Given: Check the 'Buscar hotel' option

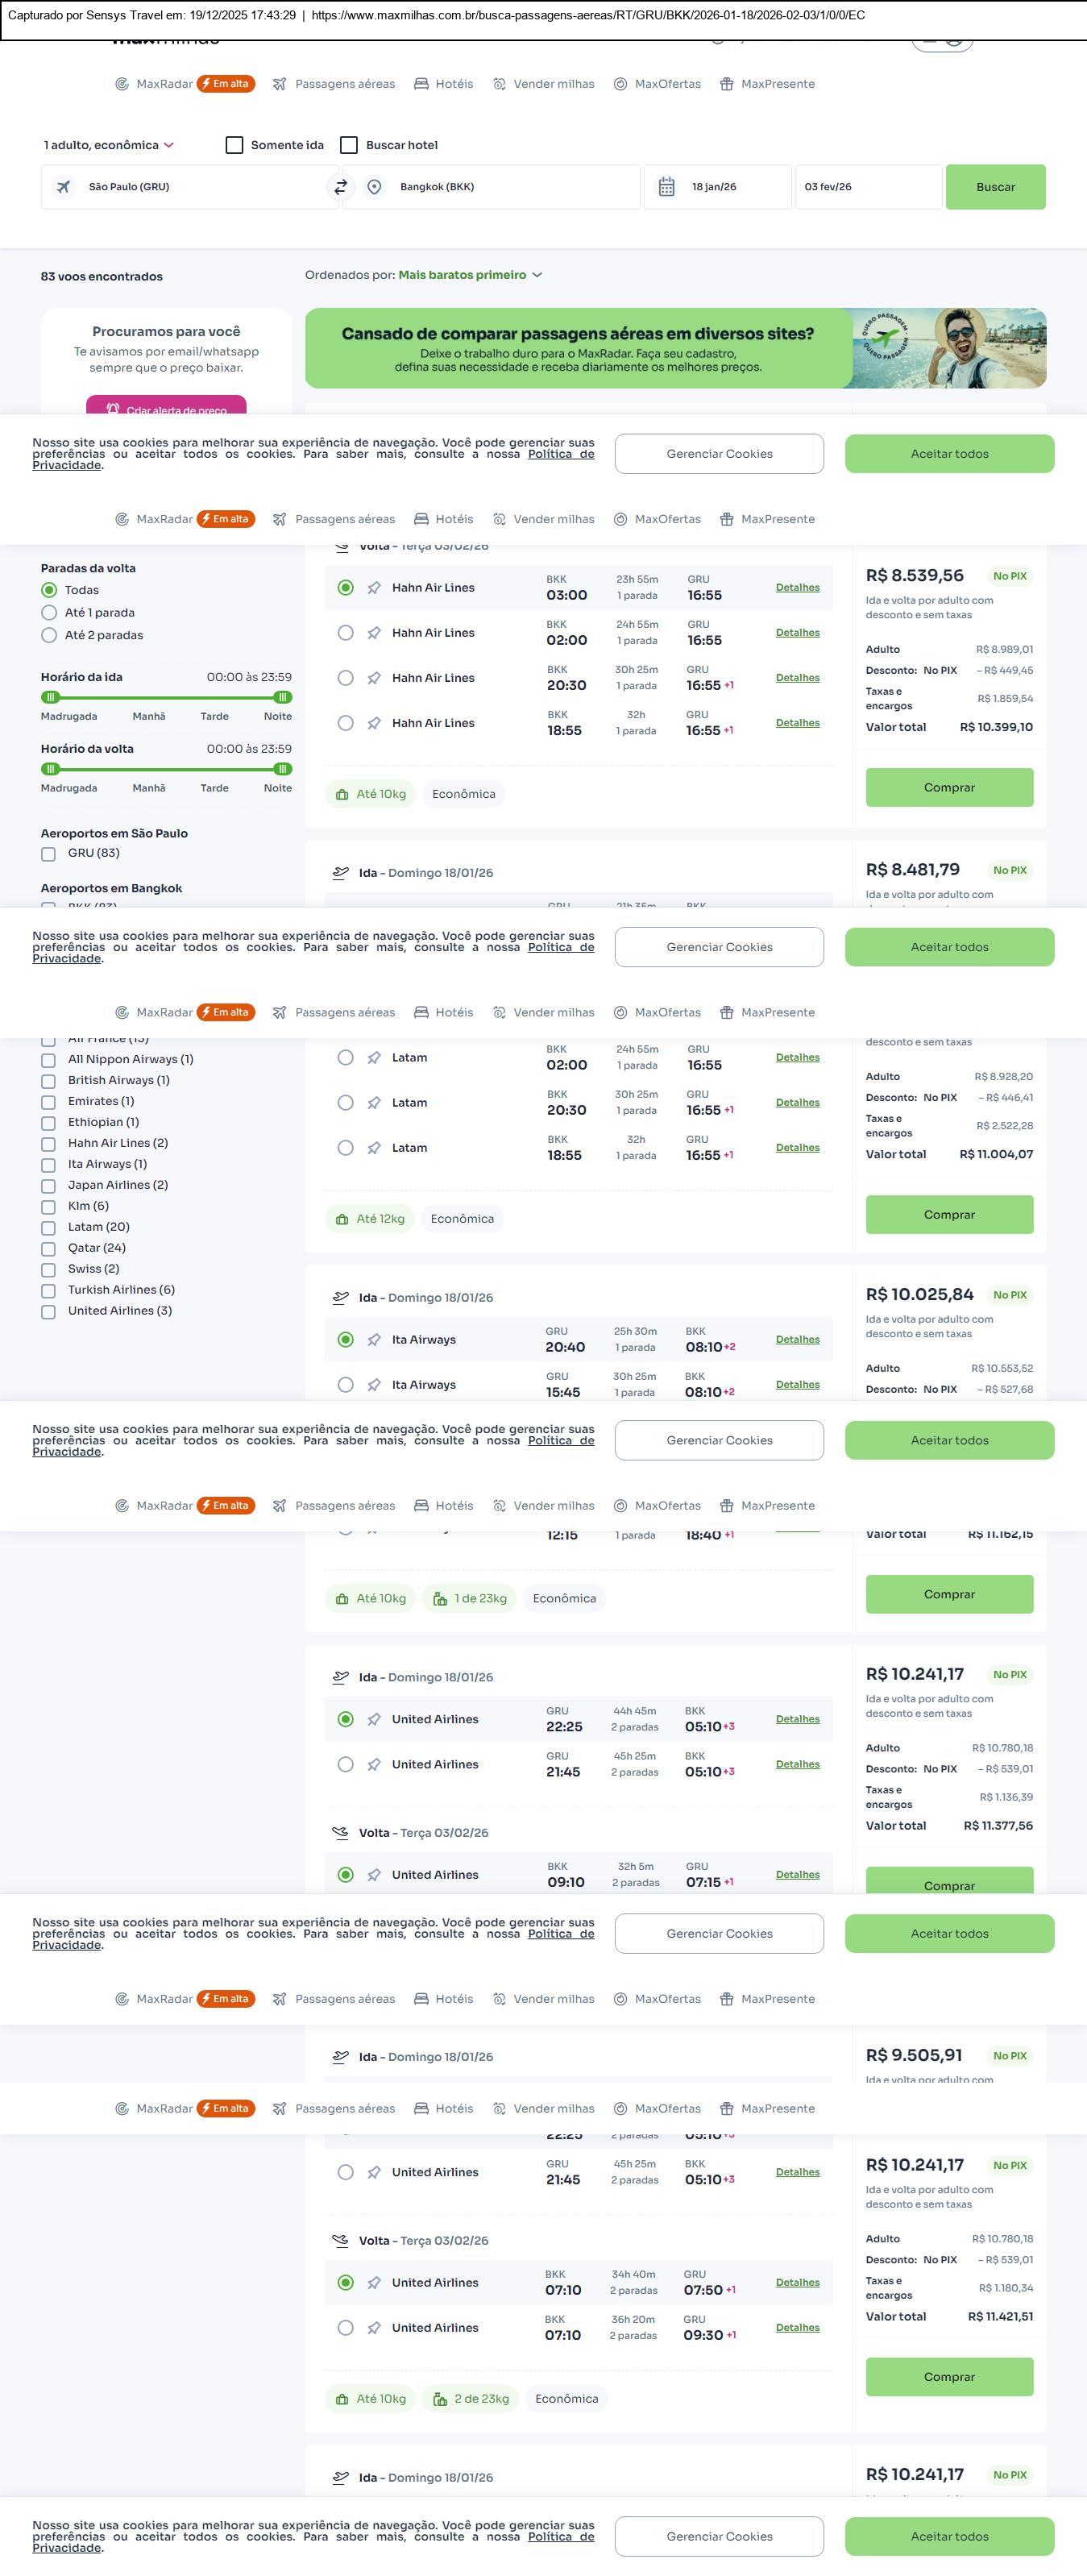Looking at the screenshot, I should [349, 145].
